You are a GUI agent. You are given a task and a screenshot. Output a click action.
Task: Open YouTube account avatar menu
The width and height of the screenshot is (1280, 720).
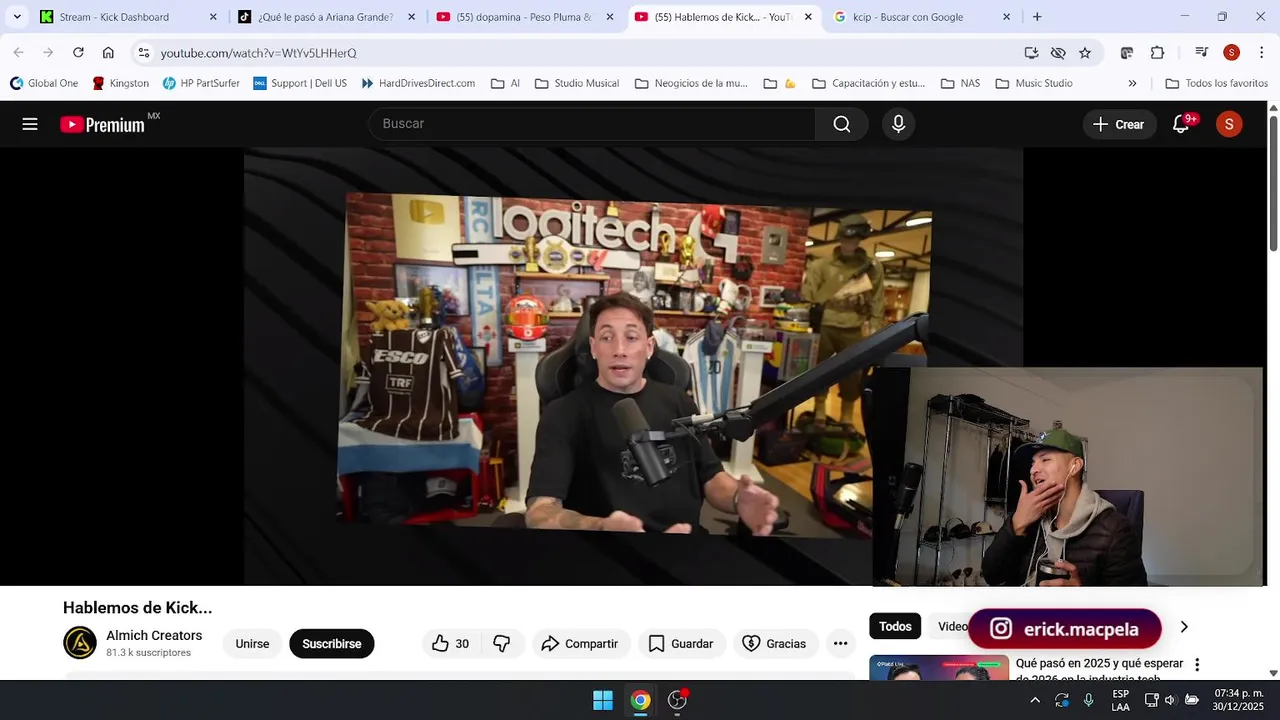click(x=1229, y=124)
